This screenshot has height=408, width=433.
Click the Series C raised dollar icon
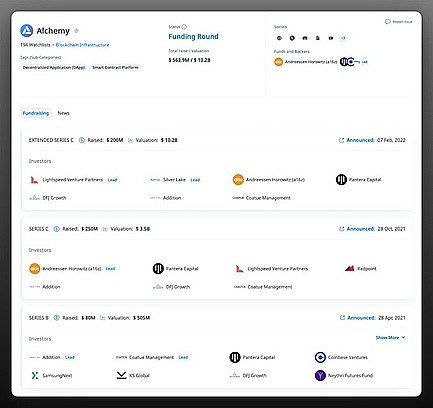pyautogui.click(x=57, y=229)
